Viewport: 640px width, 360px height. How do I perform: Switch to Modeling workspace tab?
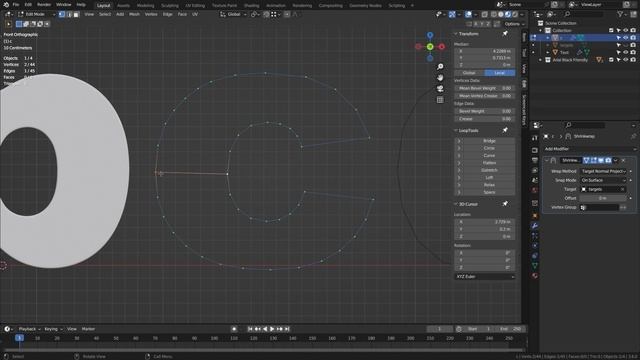tap(145, 6)
